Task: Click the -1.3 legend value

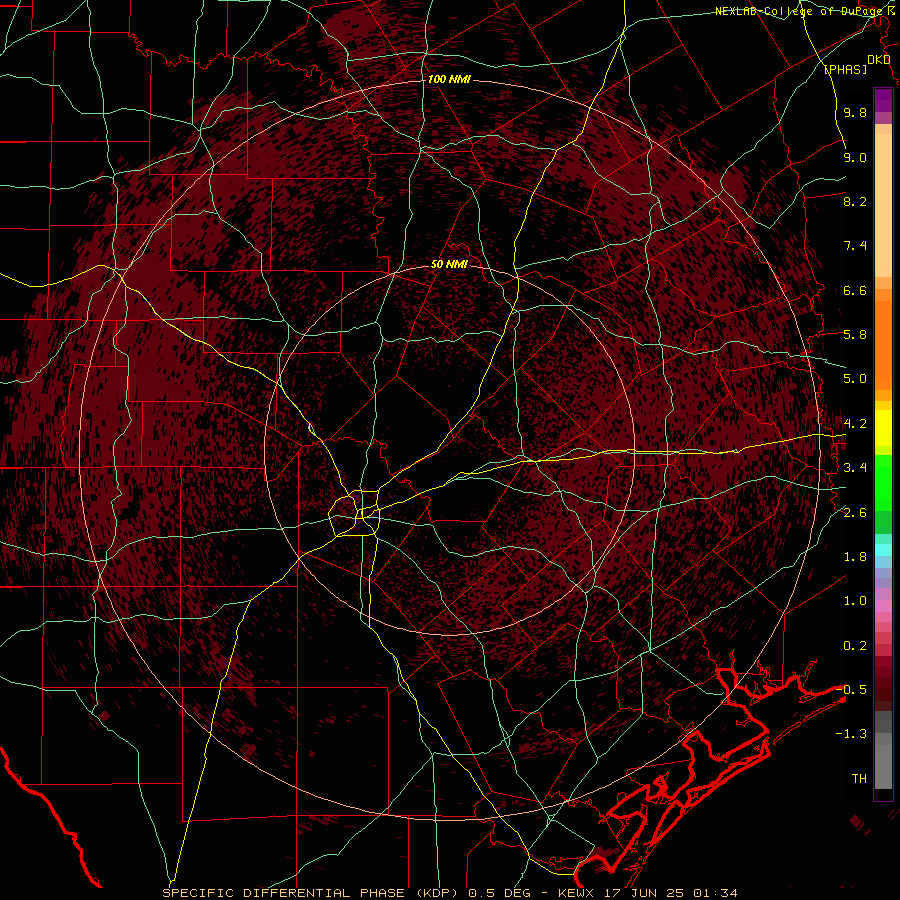Action: click(851, 734)
